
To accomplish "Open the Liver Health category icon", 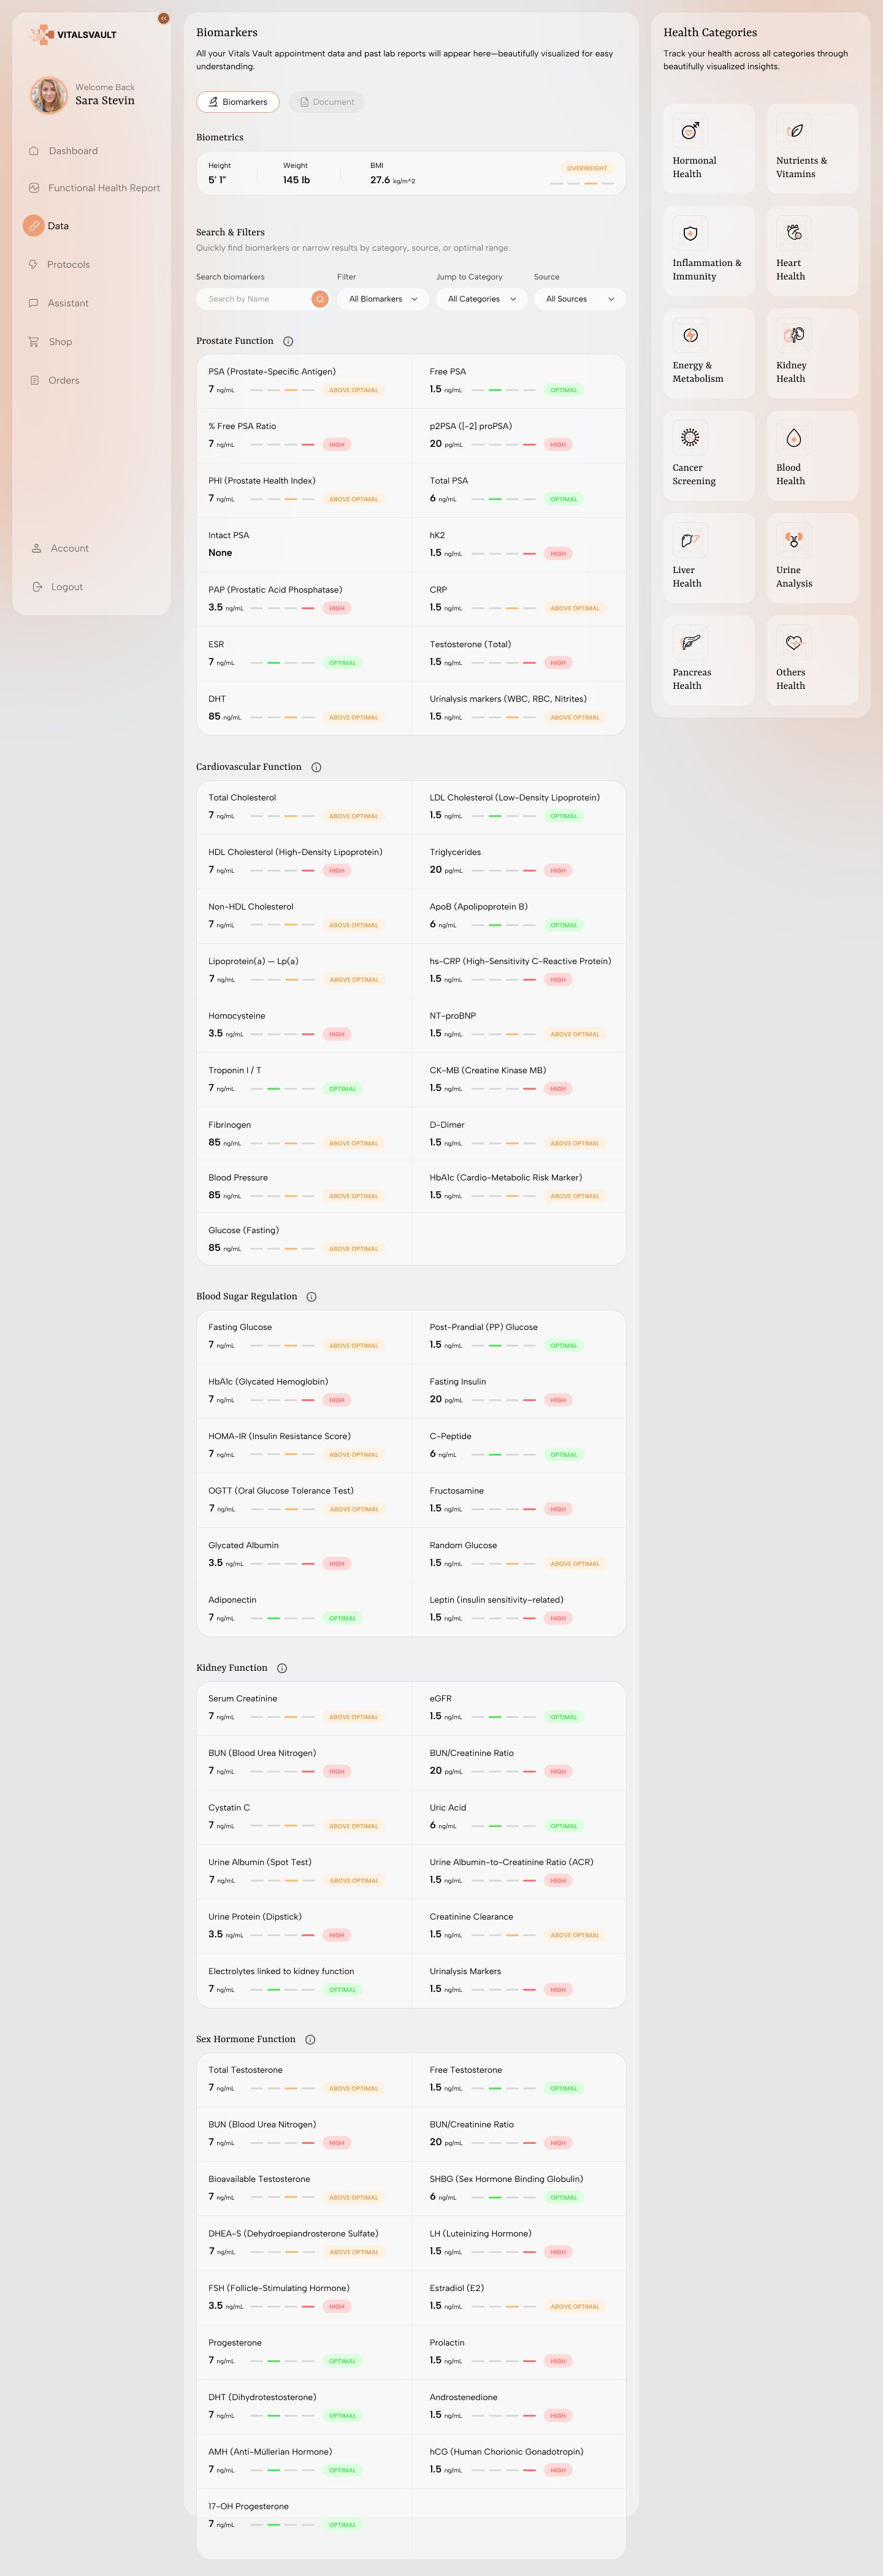I will (689, 540).
